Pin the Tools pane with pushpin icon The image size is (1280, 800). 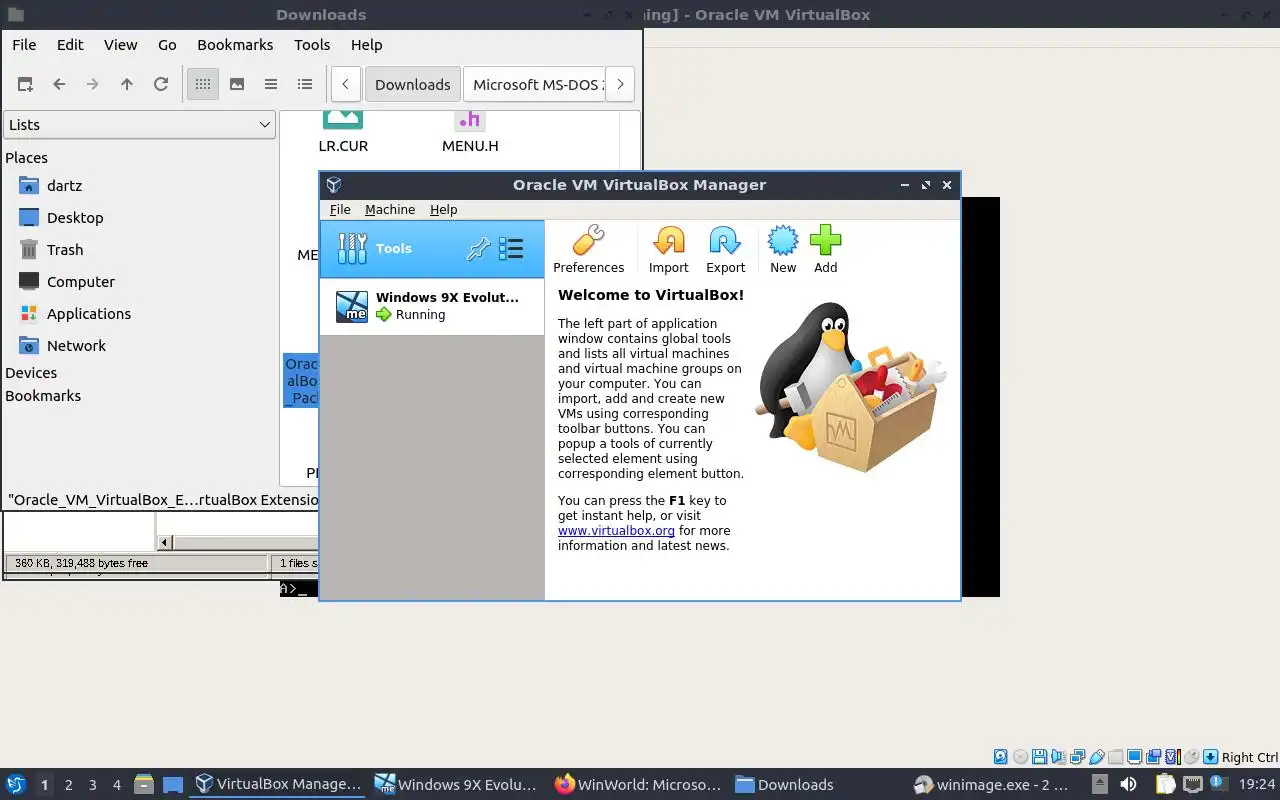pyautogui.click(x=478, y=249)
